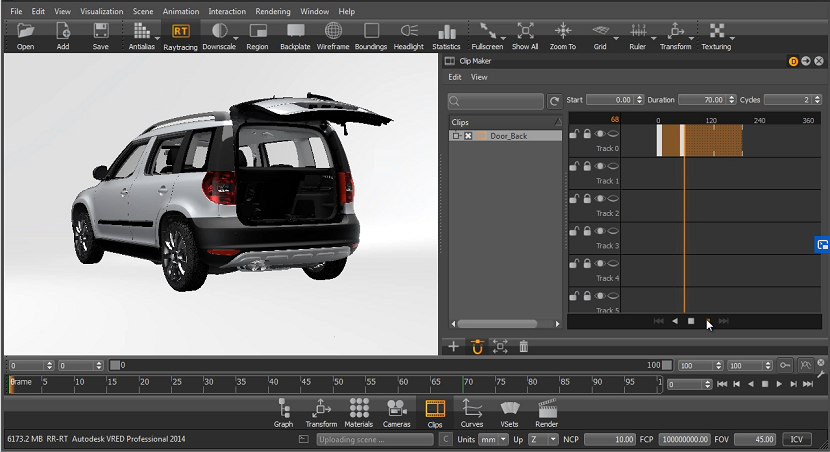Image resolution: width=830 pixels, height=452 pixels.
Task: Open the Curves editor
Action: click(x=472, y=411)
